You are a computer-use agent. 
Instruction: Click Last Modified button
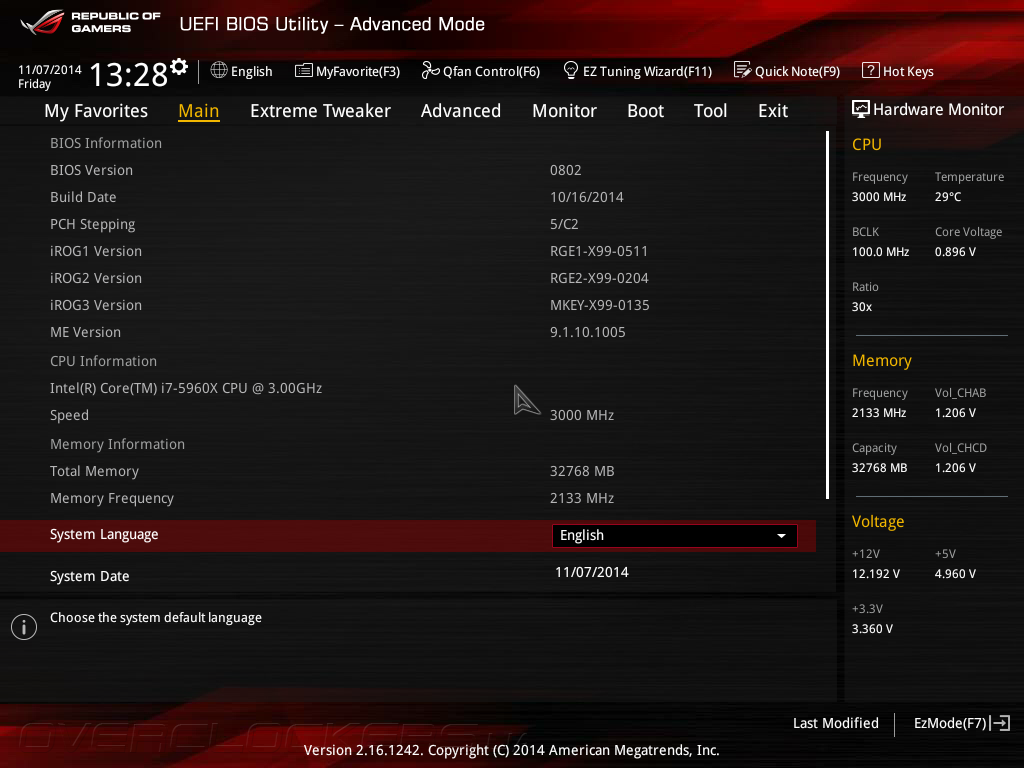point(835,723)
